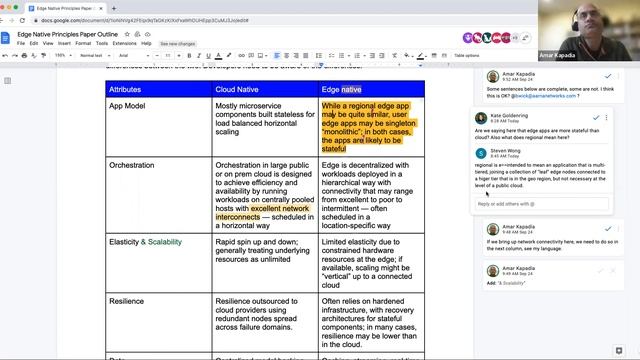This screenshot has height=360, width=640.
Task: Open the bulleted list options arrow
Action: (349, 56)
